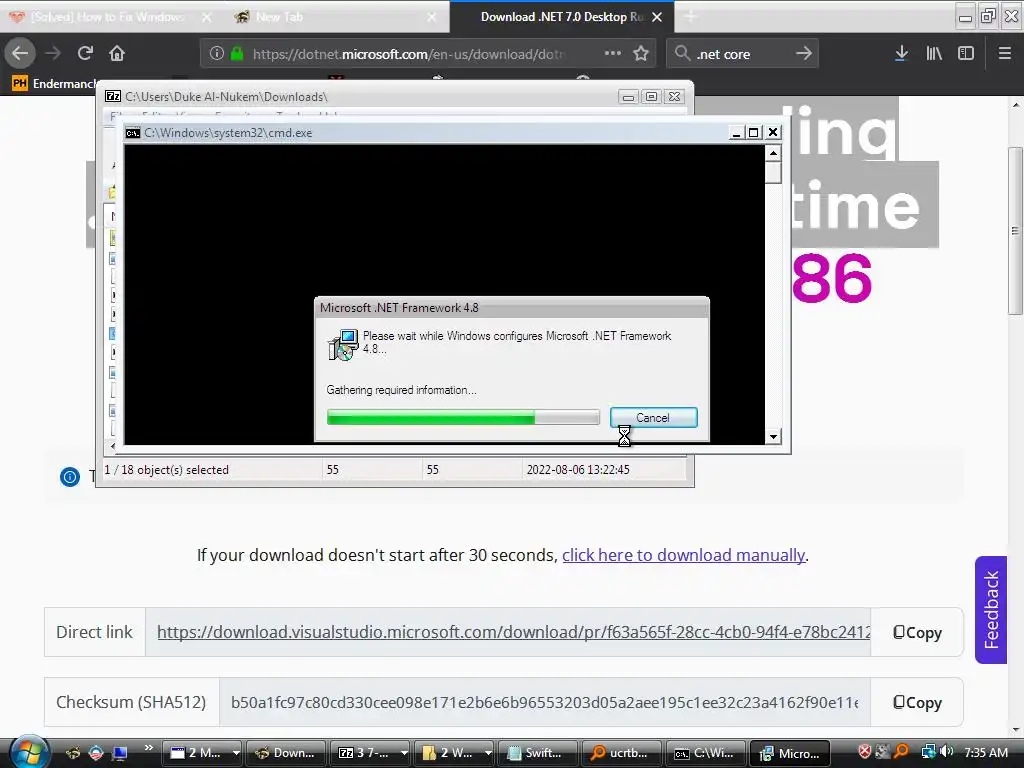Image resolution: width=1024 pixels, height=768 pixels.
Task: Open a new browser tab
Action: 690,17
